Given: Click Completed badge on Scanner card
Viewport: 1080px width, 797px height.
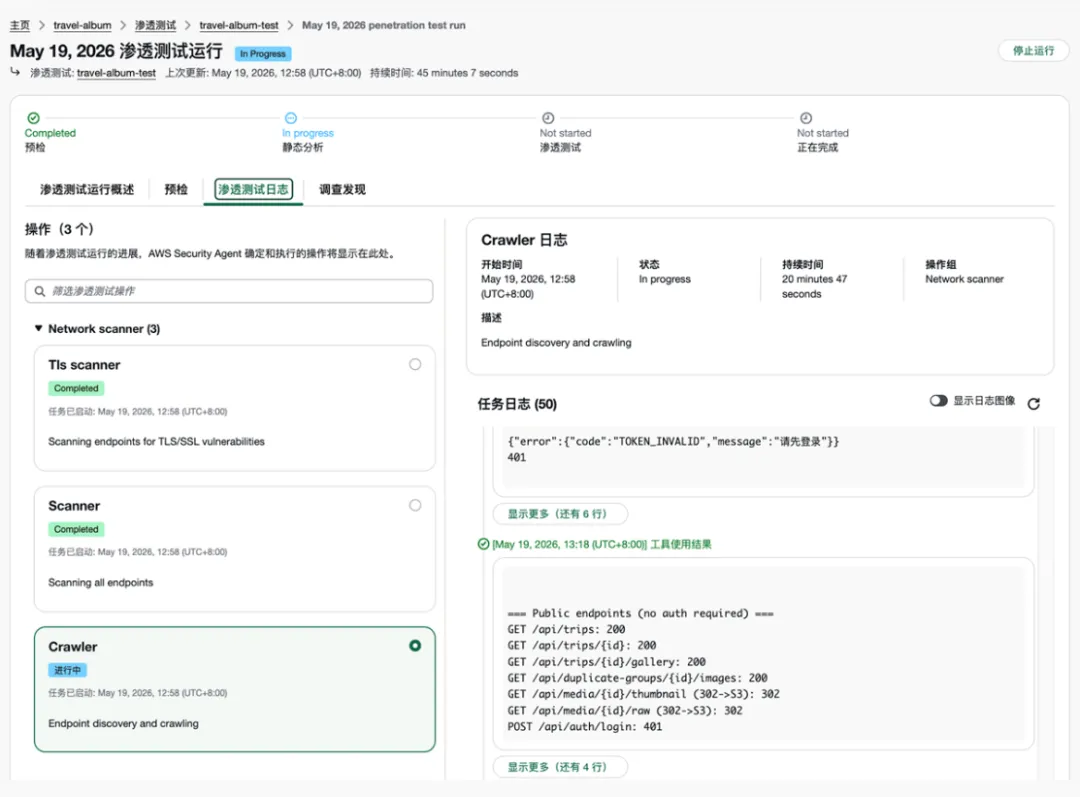Looking at the screenshot, I should click(x=76, y=529).
